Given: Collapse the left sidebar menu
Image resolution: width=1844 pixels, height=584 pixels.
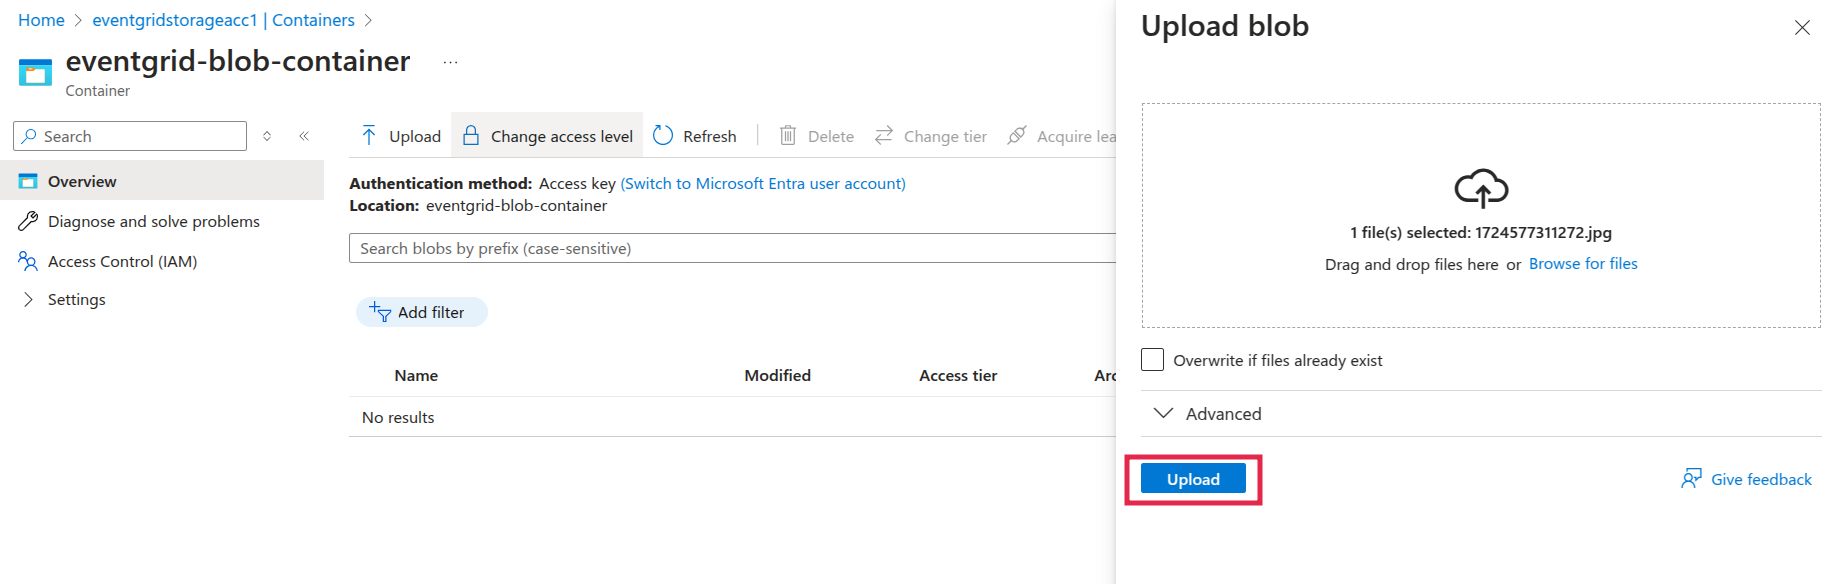Looking at the screenshot, I should [x=304, y=136].
